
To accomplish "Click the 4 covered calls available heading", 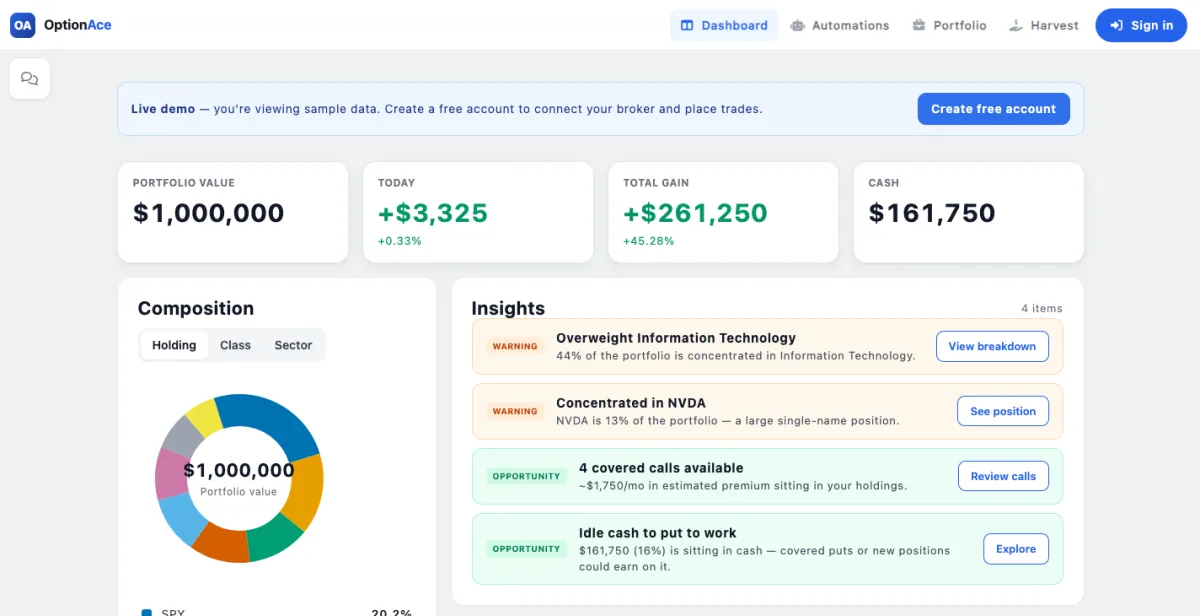I will [661, 468].
